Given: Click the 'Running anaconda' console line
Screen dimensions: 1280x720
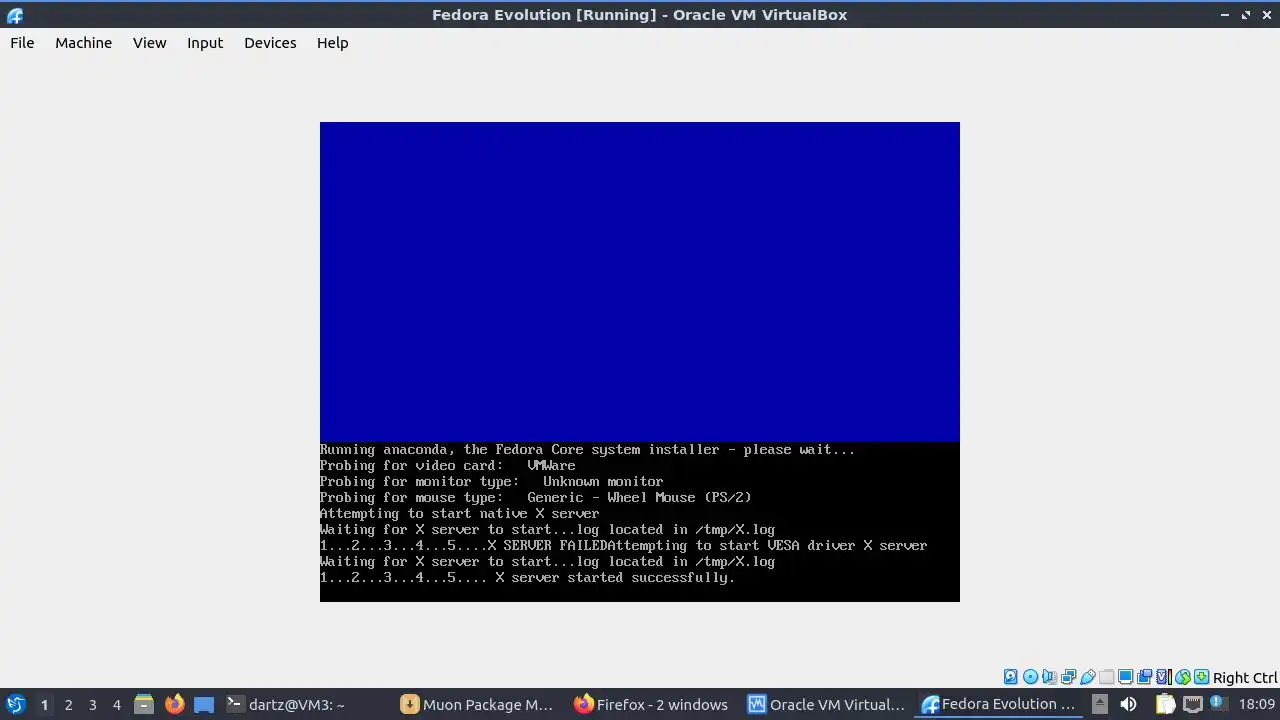Looking at the screenshot, I should point(587,450).
